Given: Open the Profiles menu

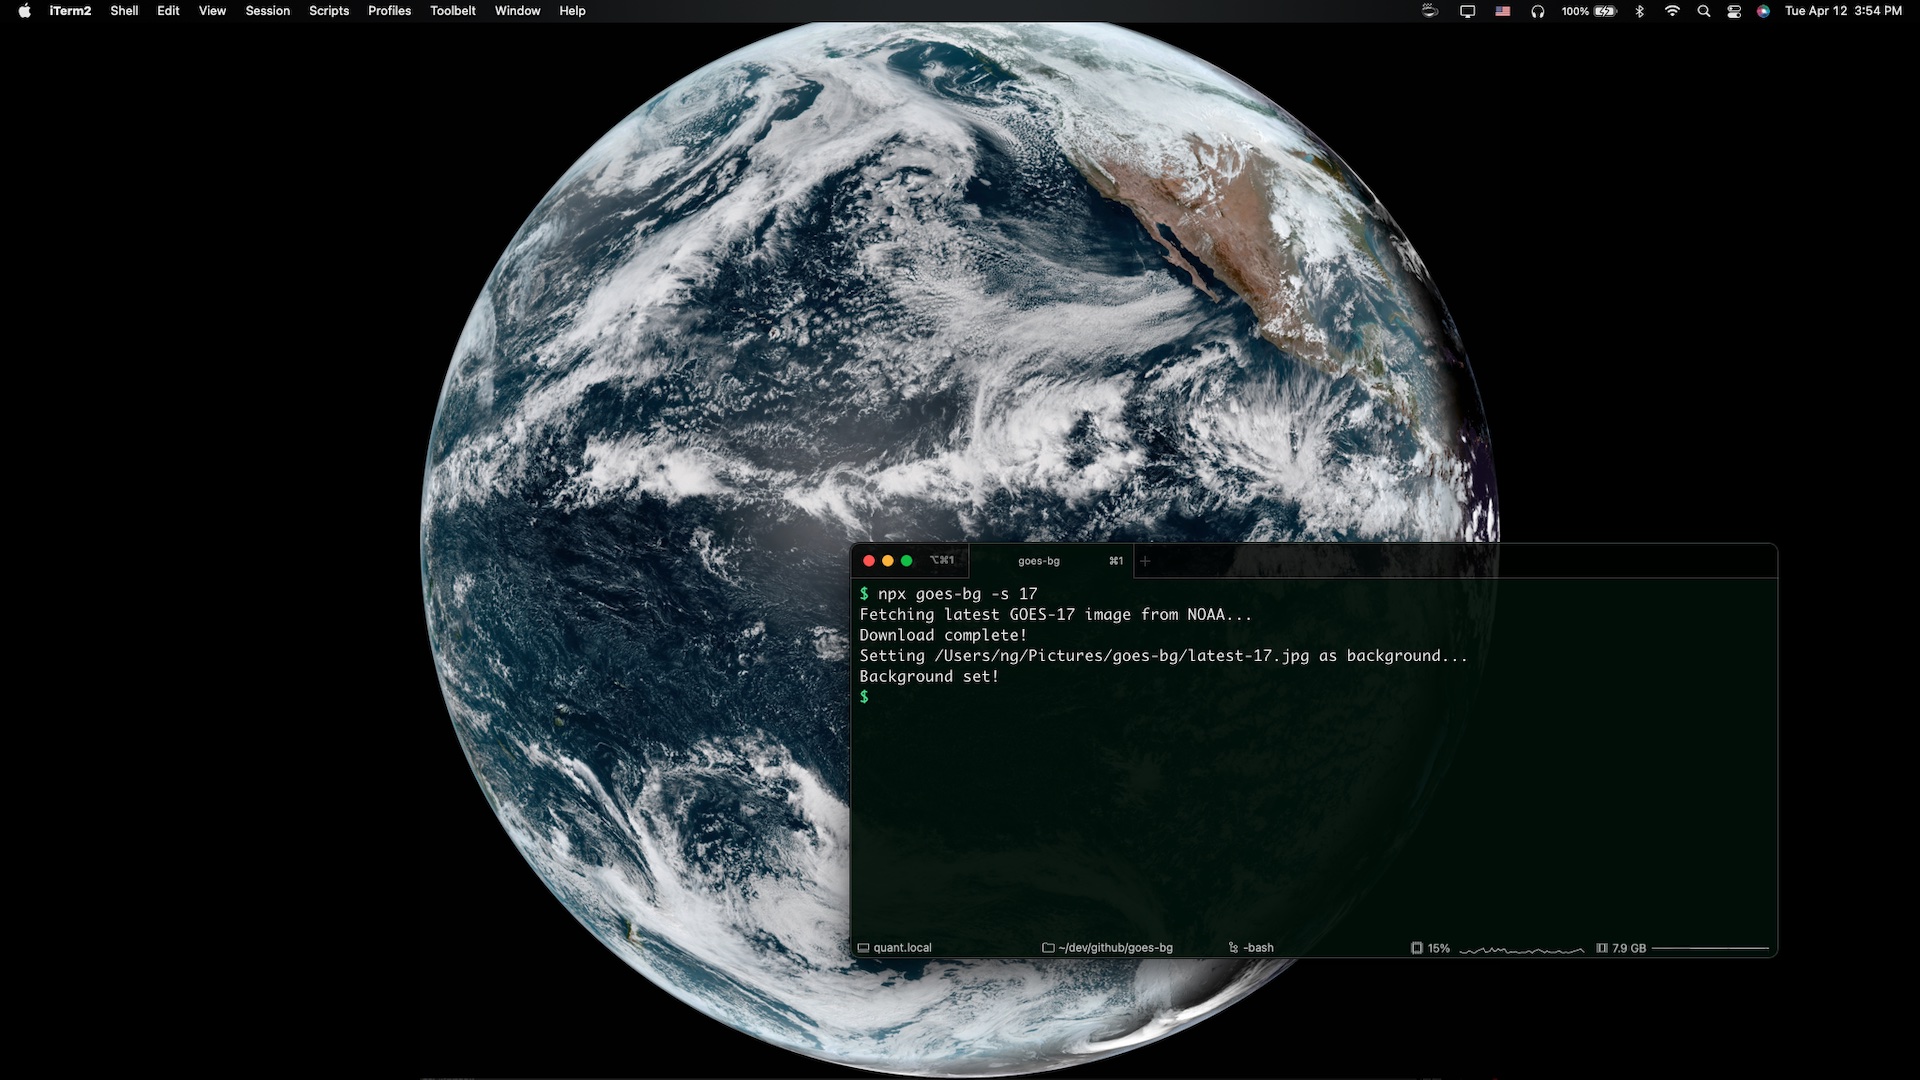Looking at the screenshot, I should pyautogui.click(x=389, y=11).
